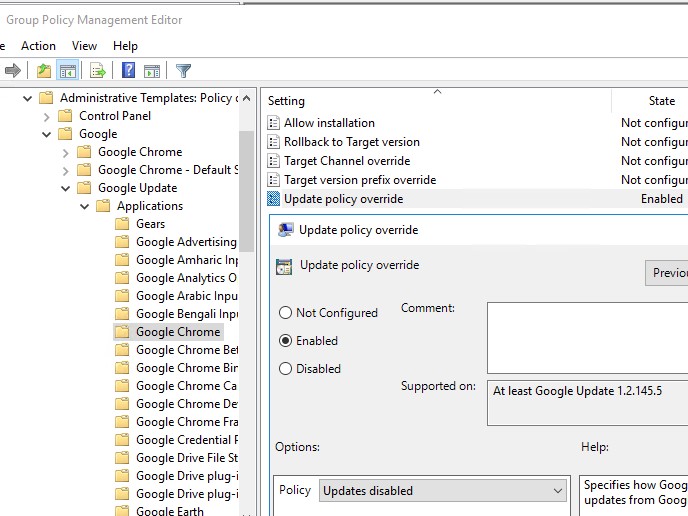
Task: Select Google Chrome Beta in tree
Action: (x=187, y=350)
